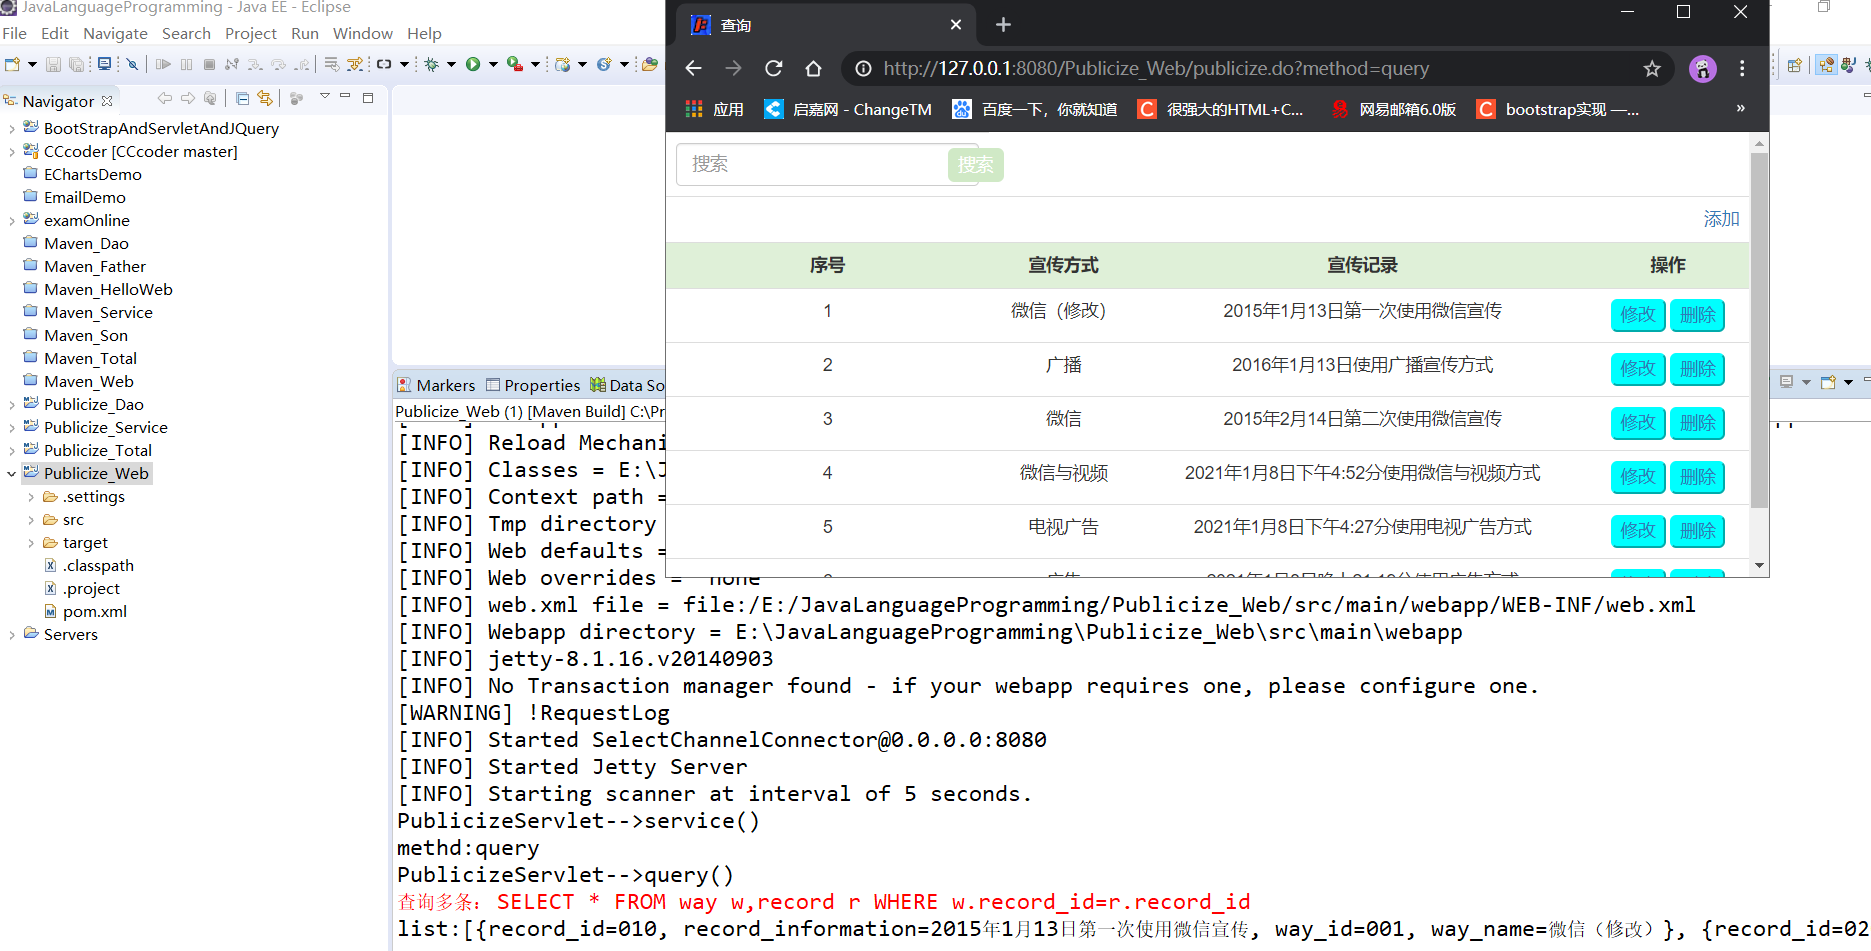This screenshot has width=1871, height=951.
Task: Open the Project menu
Action: (x=251, y=33)
